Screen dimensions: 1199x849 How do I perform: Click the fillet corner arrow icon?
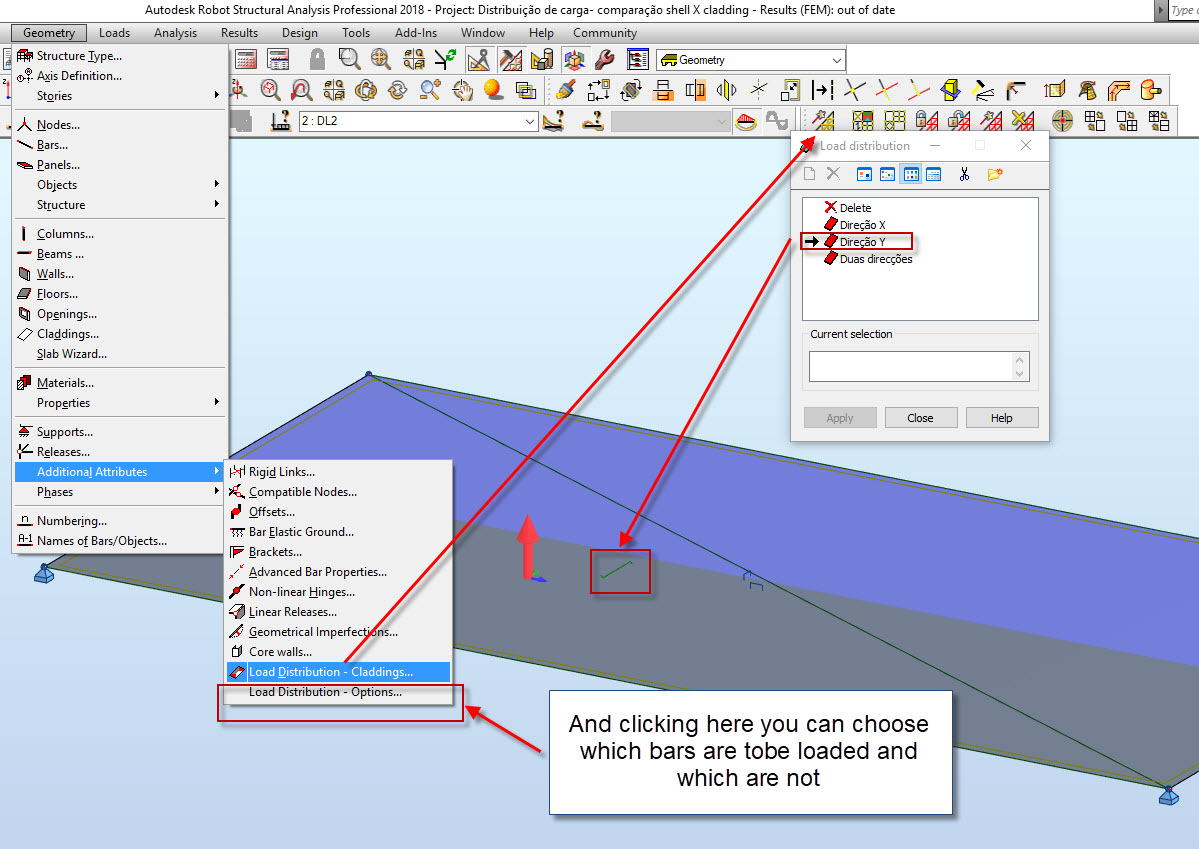click(x=1015, y=90)
